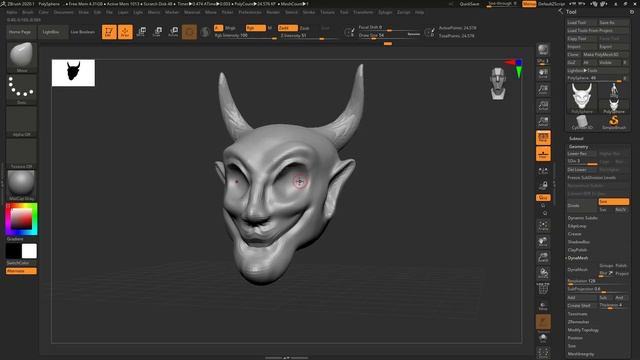Click the AAHalf icon
The image size is (640, 360).
(x=543, y=122)
